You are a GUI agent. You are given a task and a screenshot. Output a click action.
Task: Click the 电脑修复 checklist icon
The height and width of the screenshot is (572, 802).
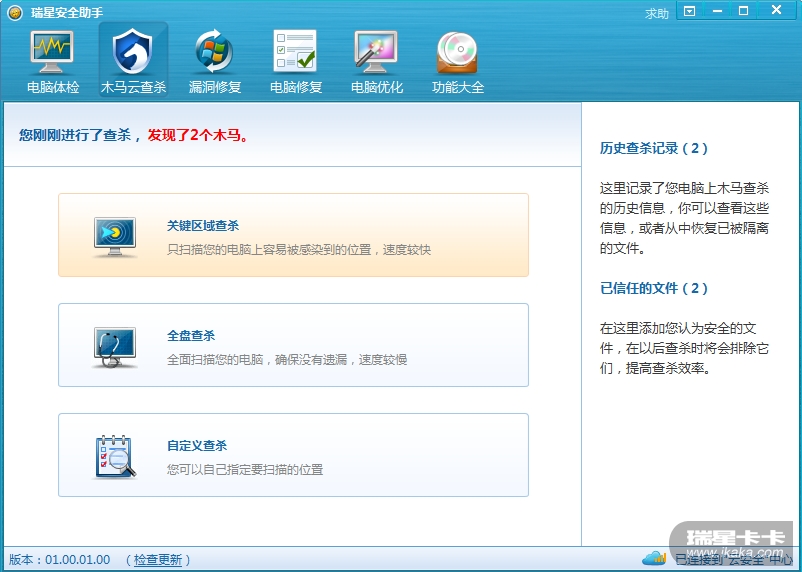pos(295,50)
